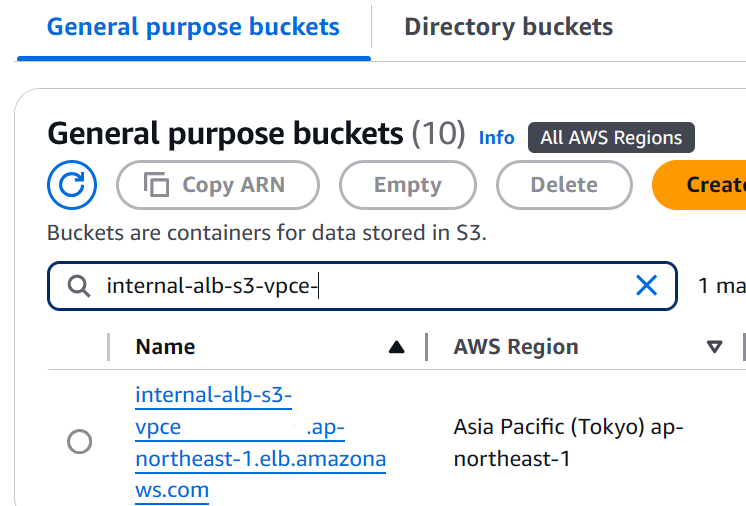746x506 pixels.
Task: Click the Name column header
Action: 166,347
